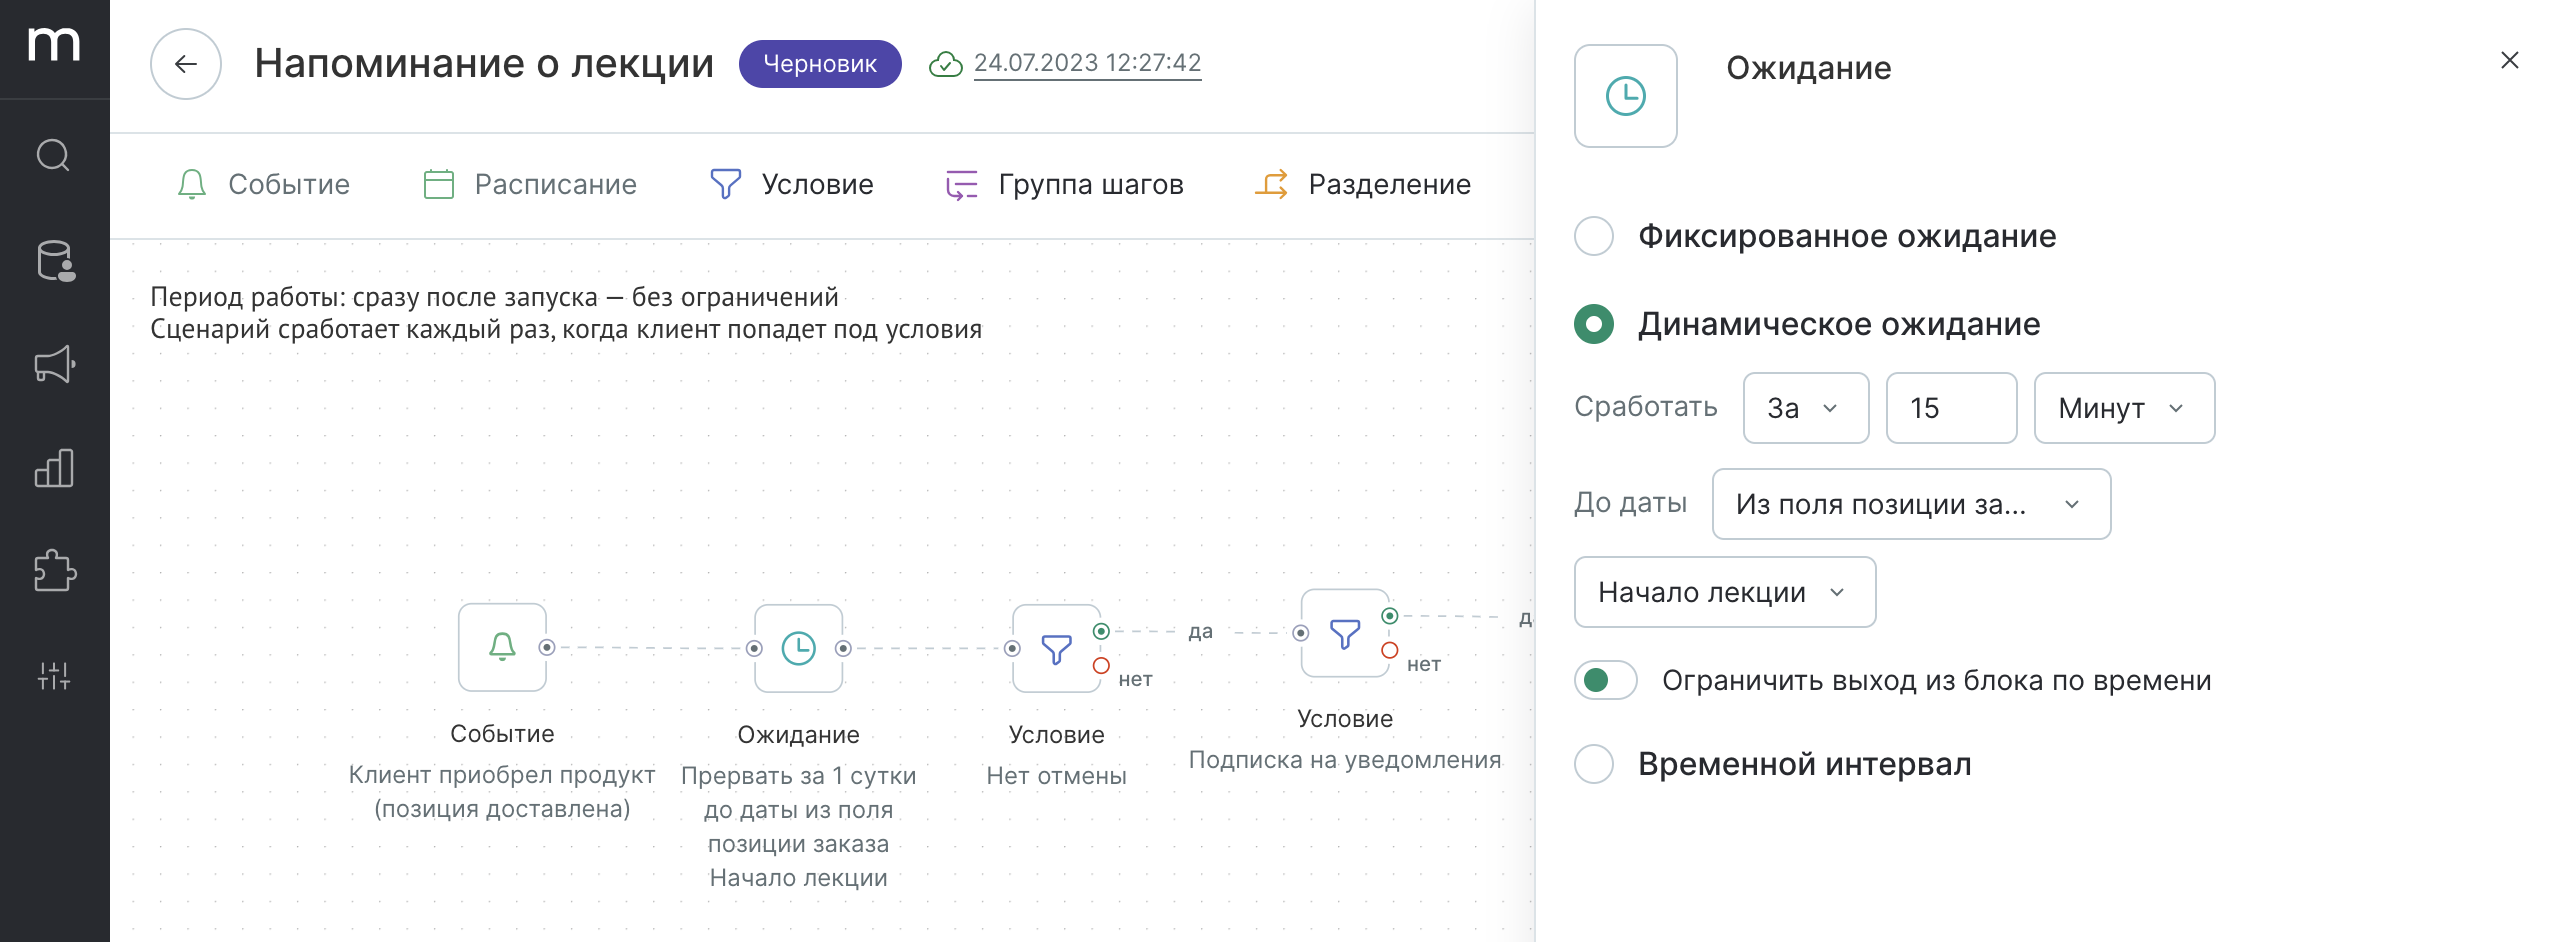Click the cloud saved status icon
This screenshot has width=2574, height=942.
point(945,64)
